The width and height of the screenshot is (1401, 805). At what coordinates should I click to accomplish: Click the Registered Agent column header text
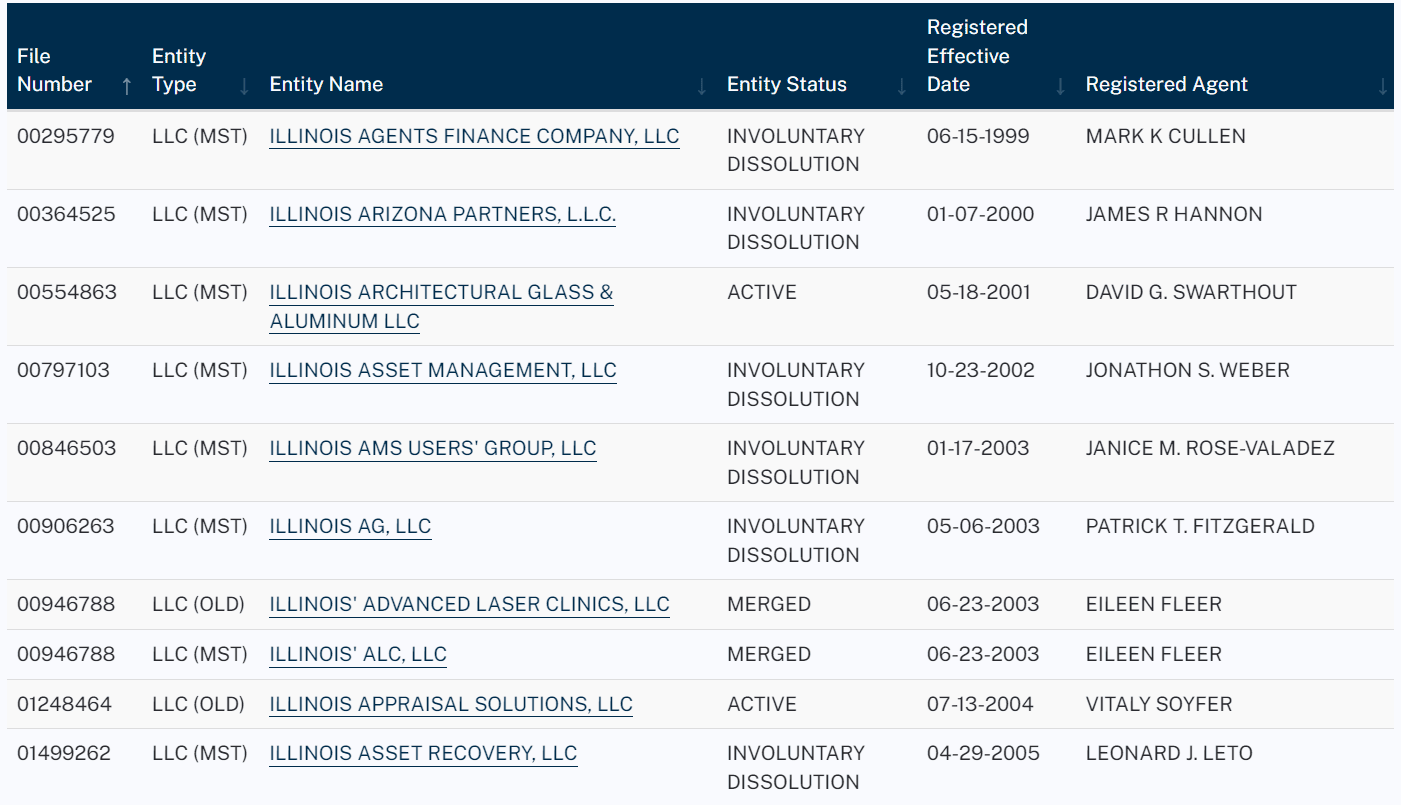[x=1166, y=85]
